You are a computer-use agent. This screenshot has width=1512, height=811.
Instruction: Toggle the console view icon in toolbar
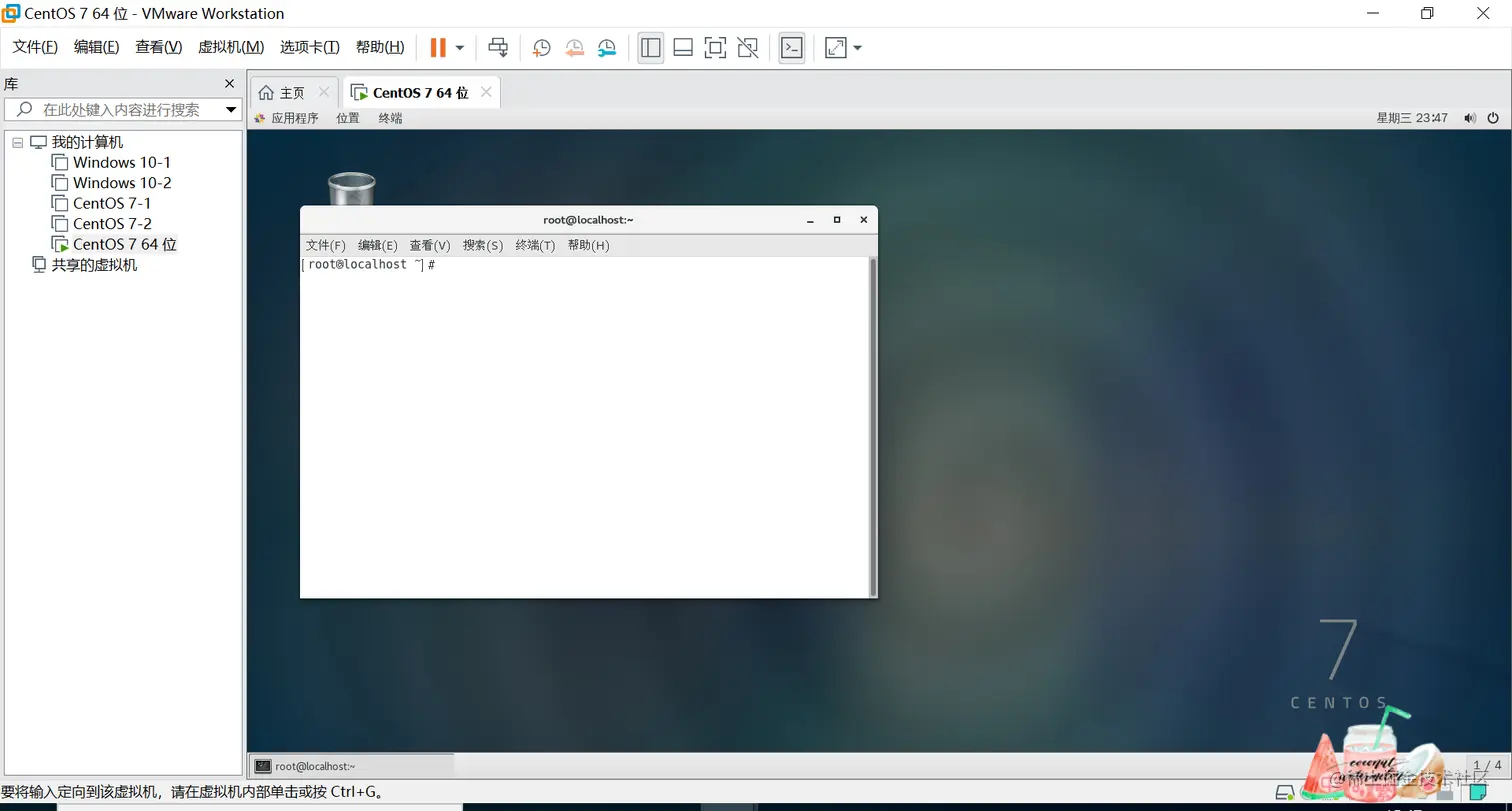click(x=792, y=47)
